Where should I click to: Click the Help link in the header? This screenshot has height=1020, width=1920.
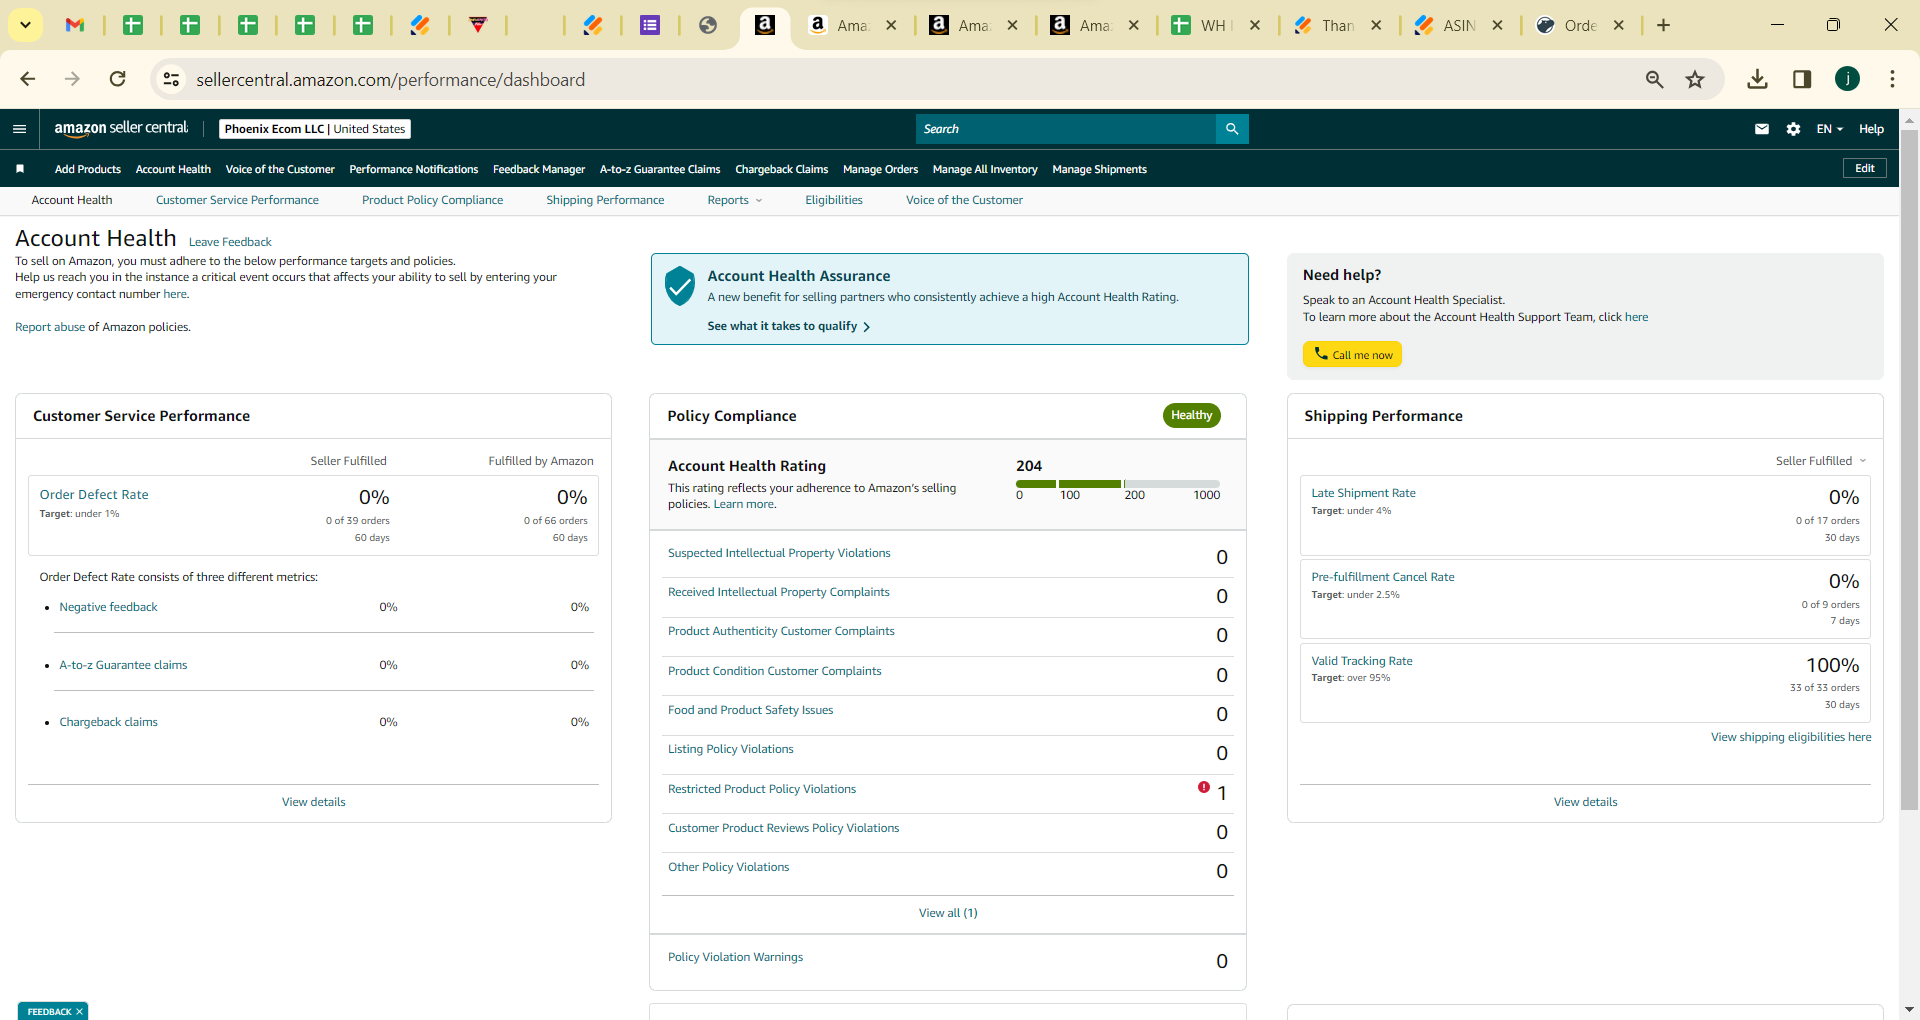[1871, 129]
